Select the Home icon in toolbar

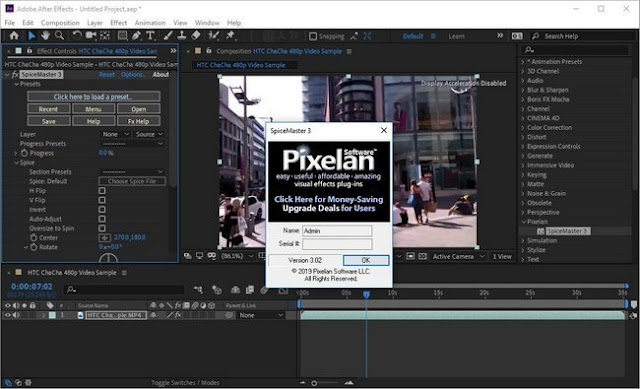point(14,36)
